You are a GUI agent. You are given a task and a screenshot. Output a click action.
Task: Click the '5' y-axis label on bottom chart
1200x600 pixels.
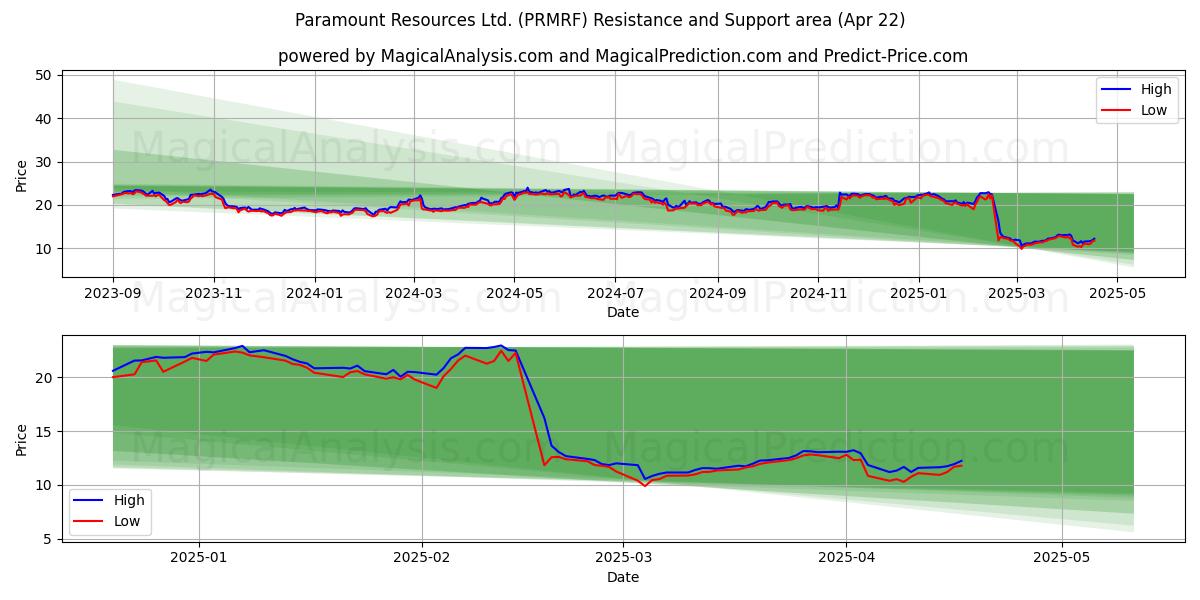pyautogui.click(x=50, y=539)
